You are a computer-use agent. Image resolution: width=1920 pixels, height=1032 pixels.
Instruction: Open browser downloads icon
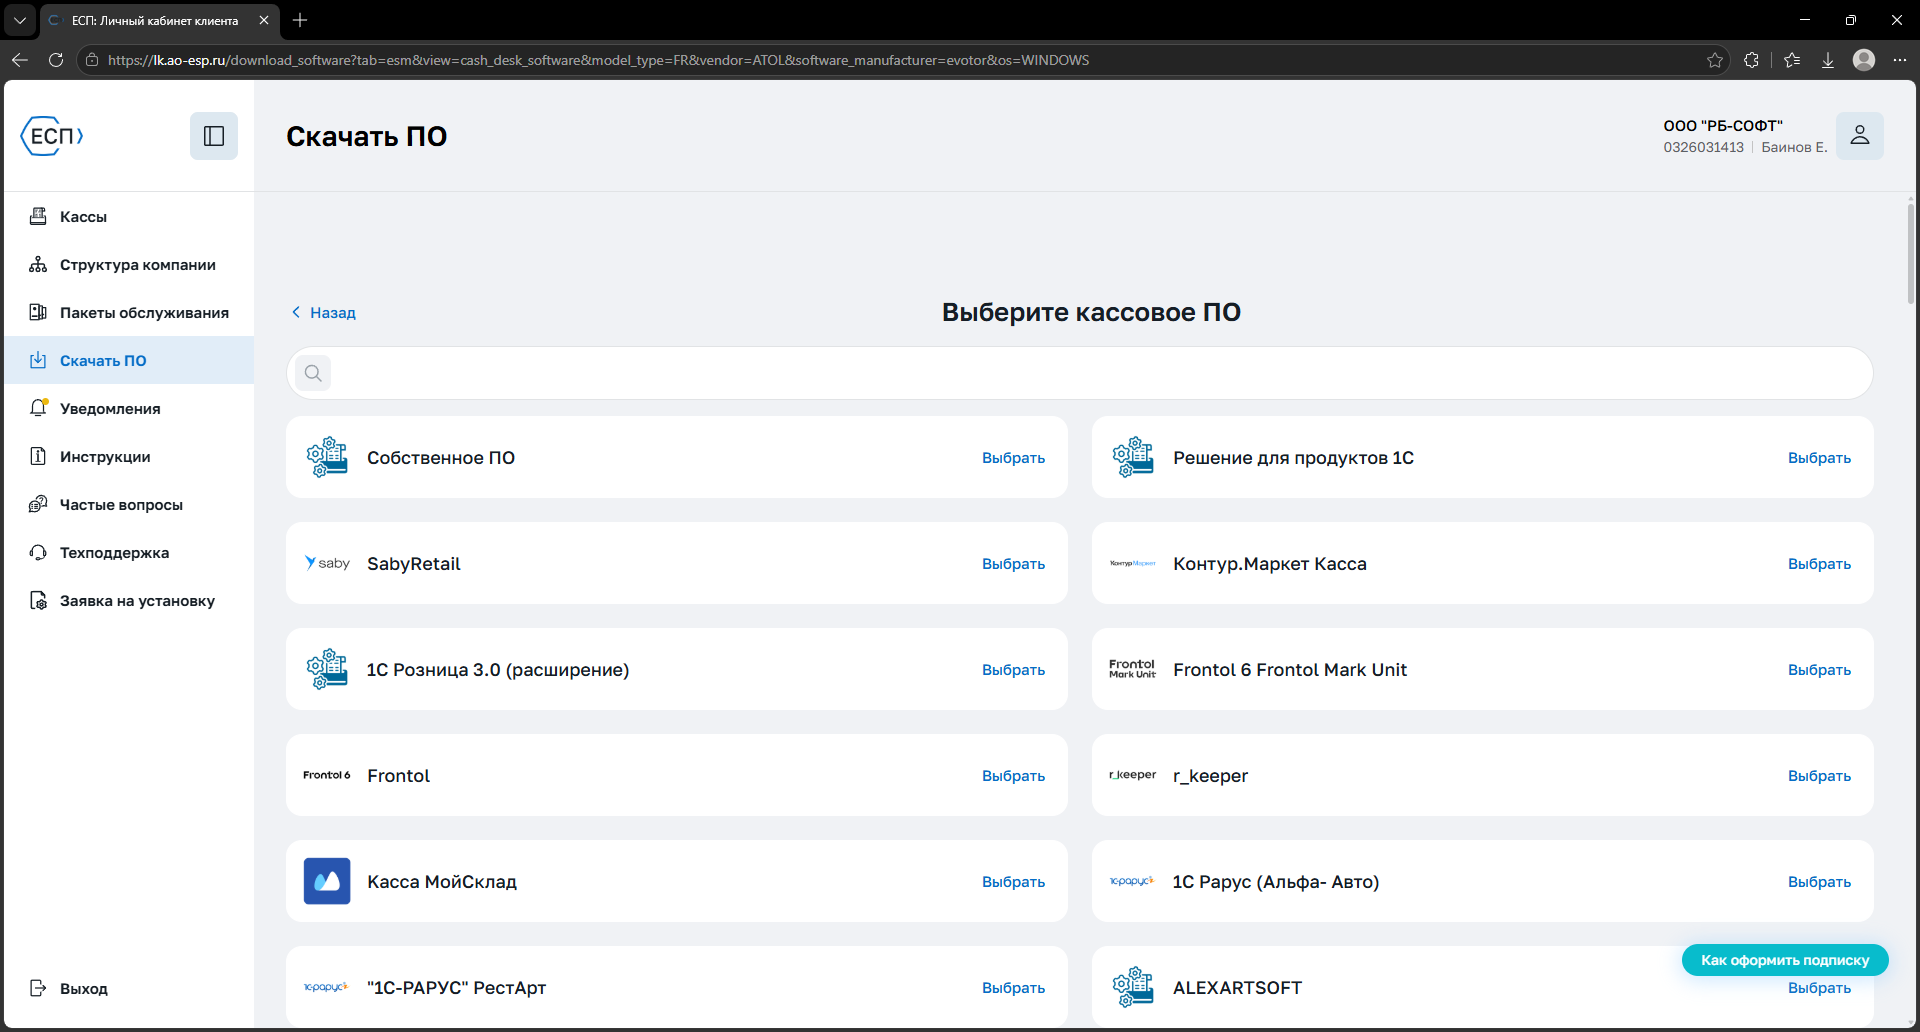click(x=1828, y=60)
